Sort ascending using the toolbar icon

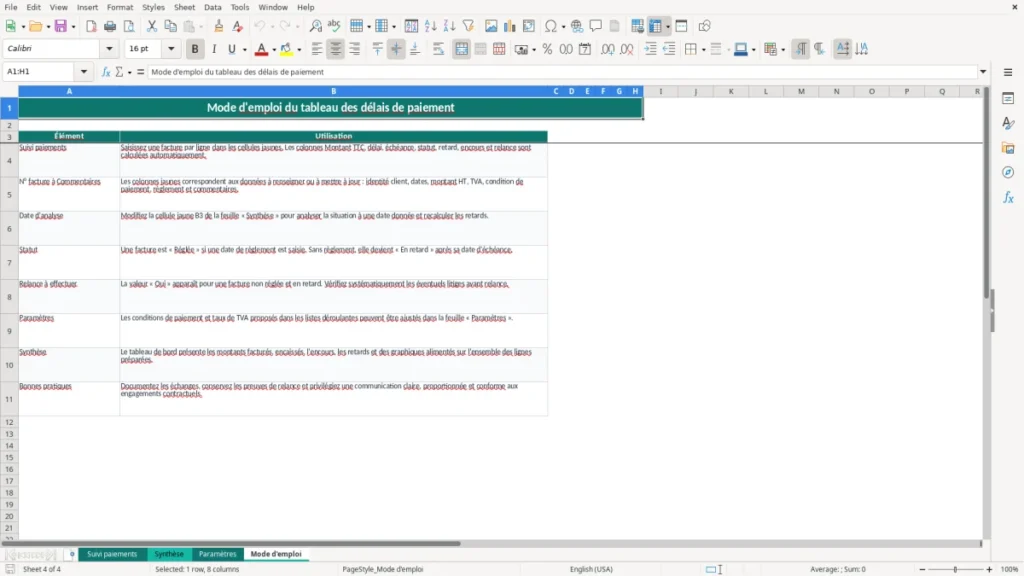pyautogui.click(x=430, y=26)
